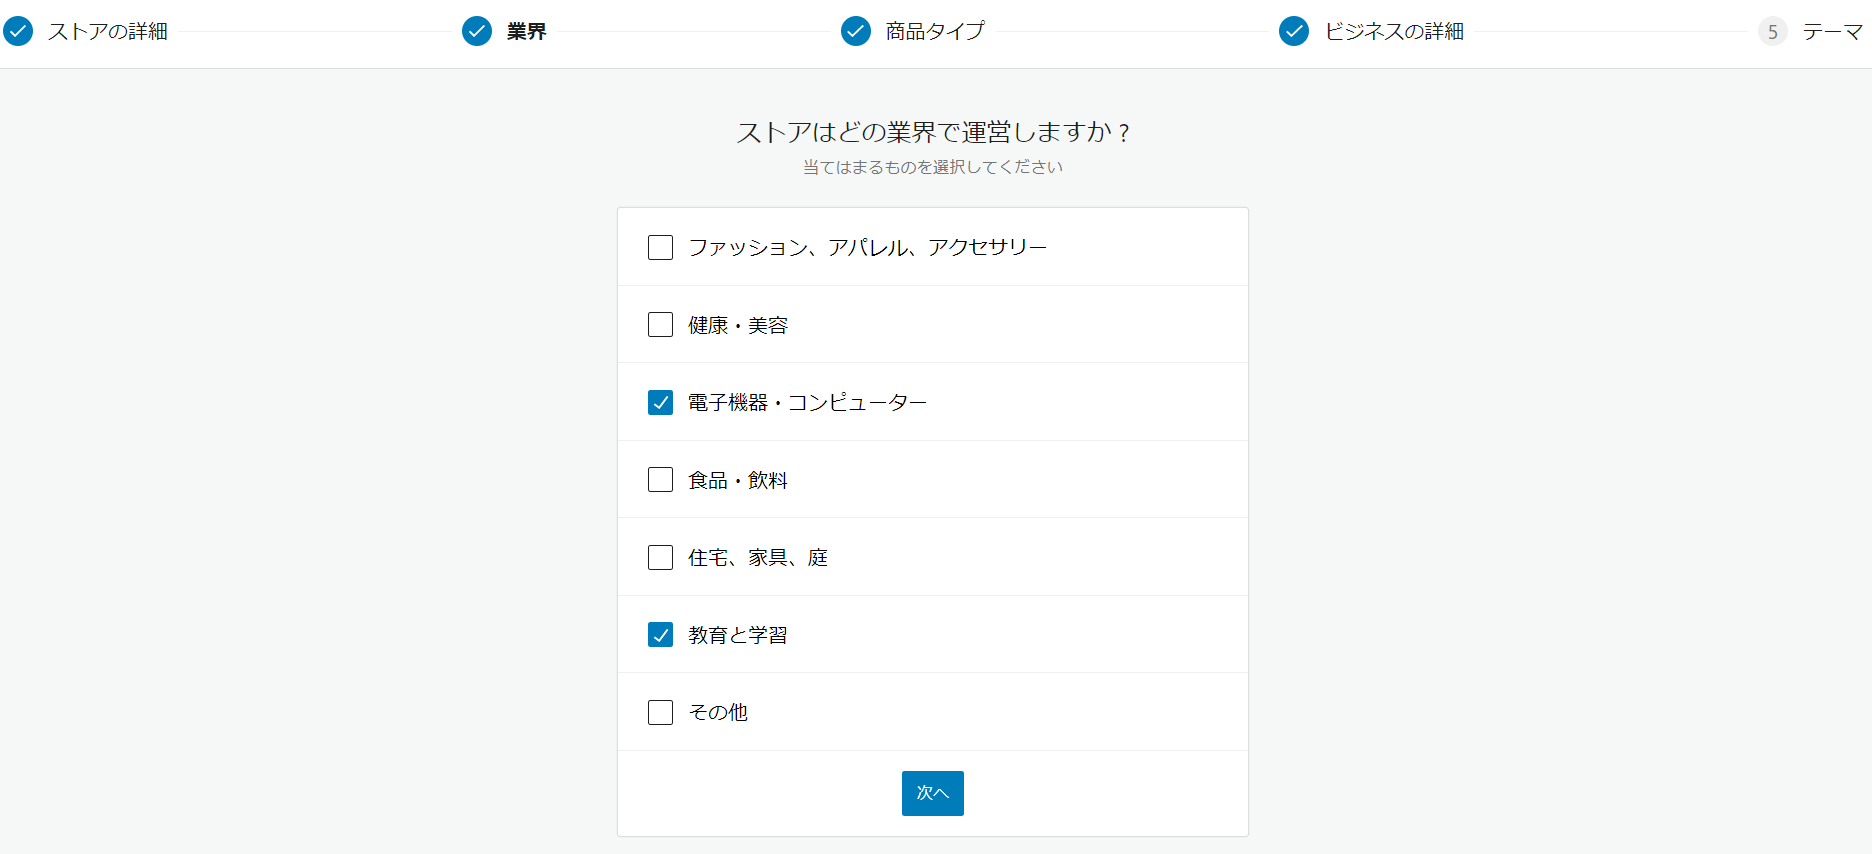Open the 商品タイプ step label
This screenshot has height=854, width=1872.
[935, 32]
